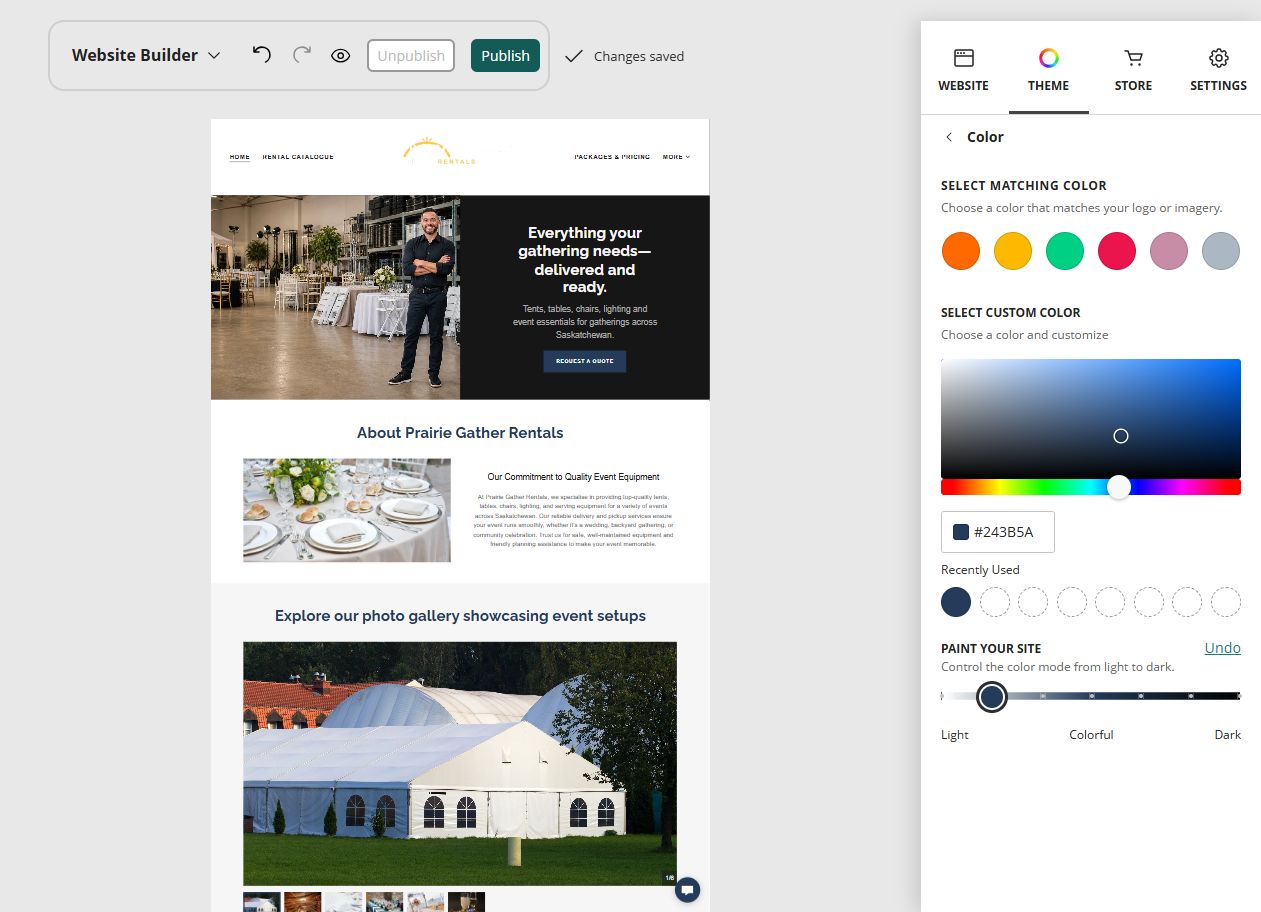Screen dimensions: 1261x912
Task: Select the hero warehouse photo
Action: [335, 297]
